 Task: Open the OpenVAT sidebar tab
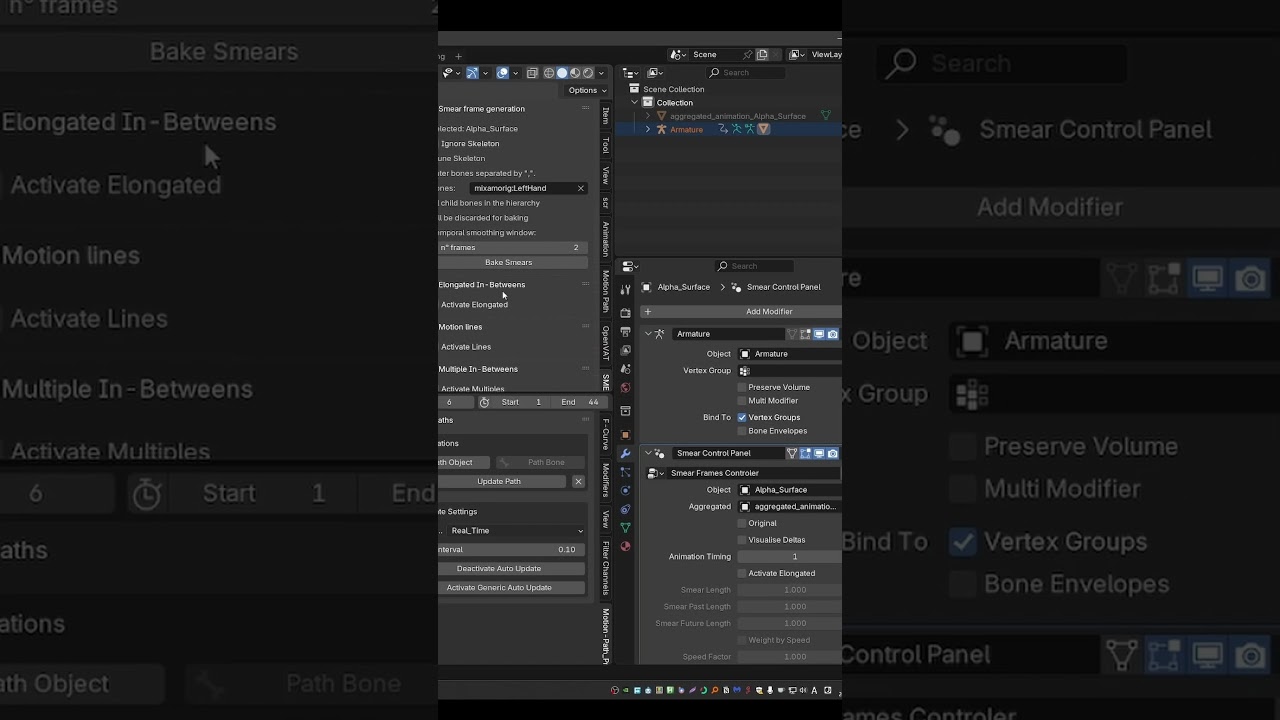coord(605,344)
